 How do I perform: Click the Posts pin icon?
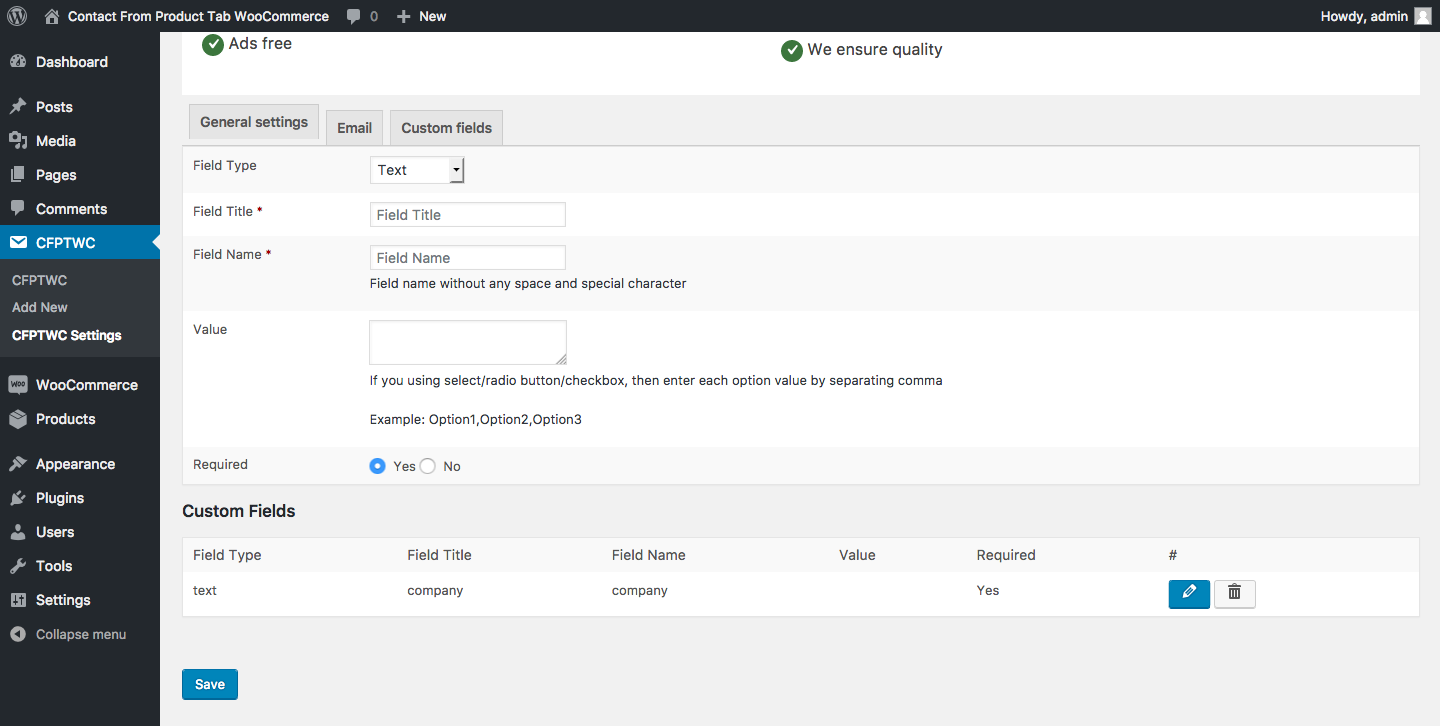coord(18,107)
